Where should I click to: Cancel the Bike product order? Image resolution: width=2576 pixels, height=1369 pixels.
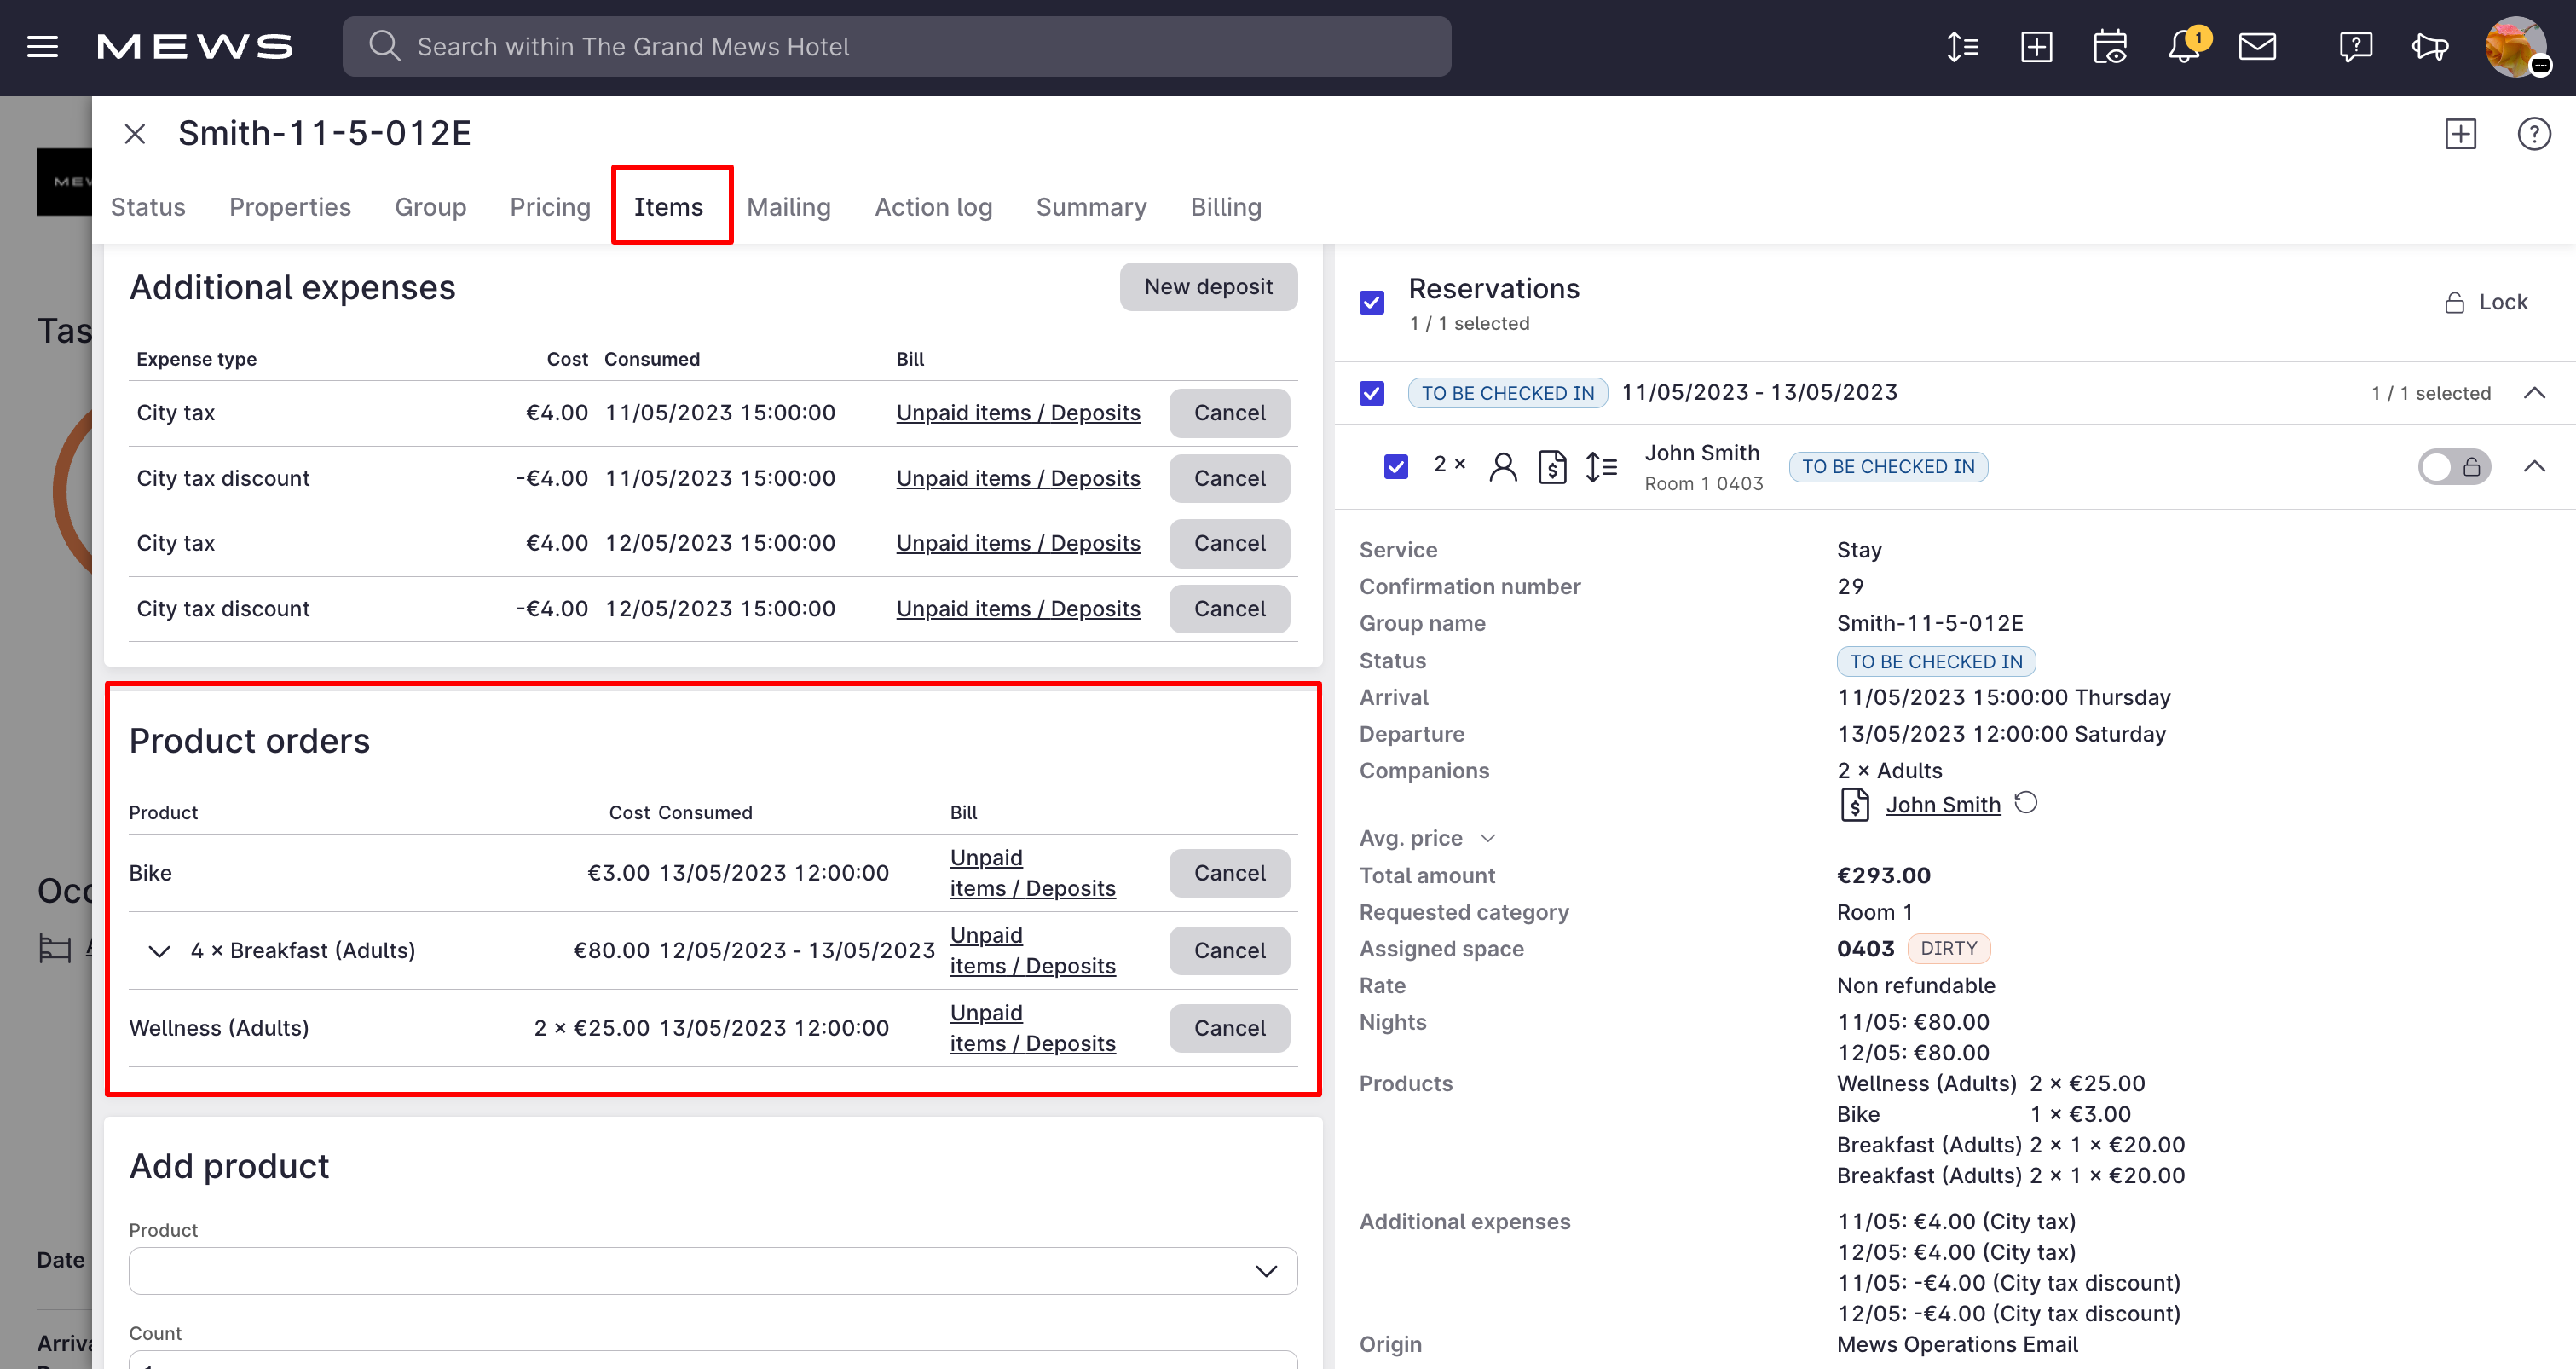1229,873
